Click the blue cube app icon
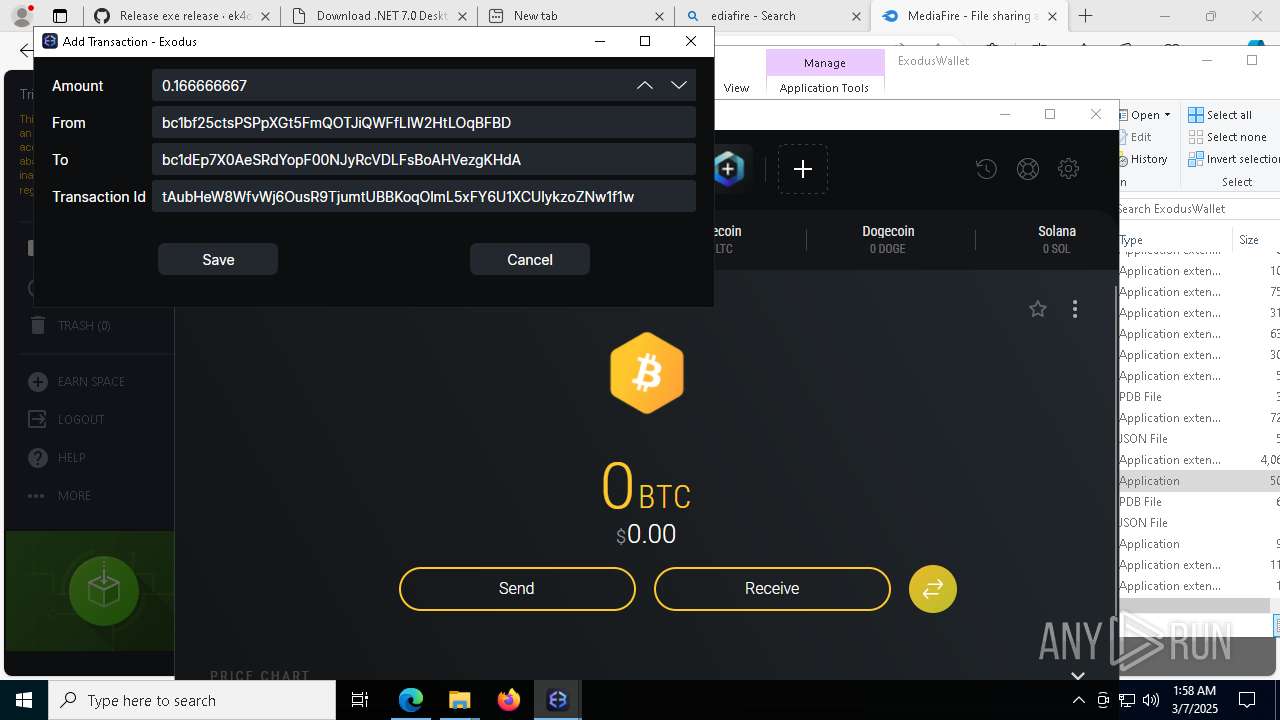The width and height of the screenshot is (1280, 720). tap(729, 169)
